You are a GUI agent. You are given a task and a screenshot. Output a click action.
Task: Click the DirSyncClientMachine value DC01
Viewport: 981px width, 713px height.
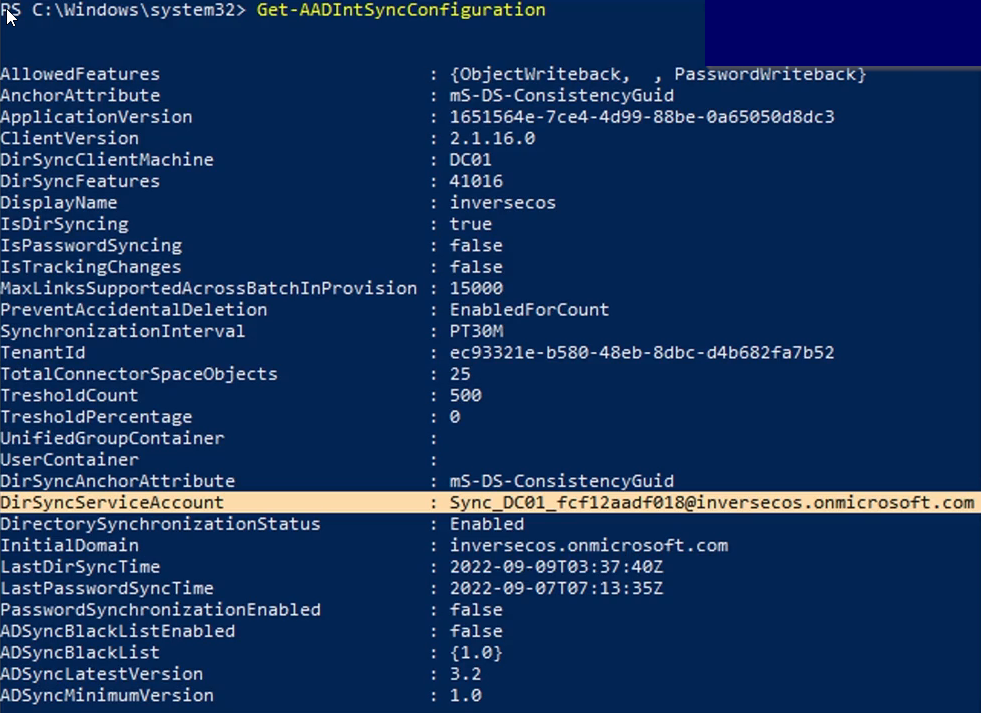pos(471,160)
